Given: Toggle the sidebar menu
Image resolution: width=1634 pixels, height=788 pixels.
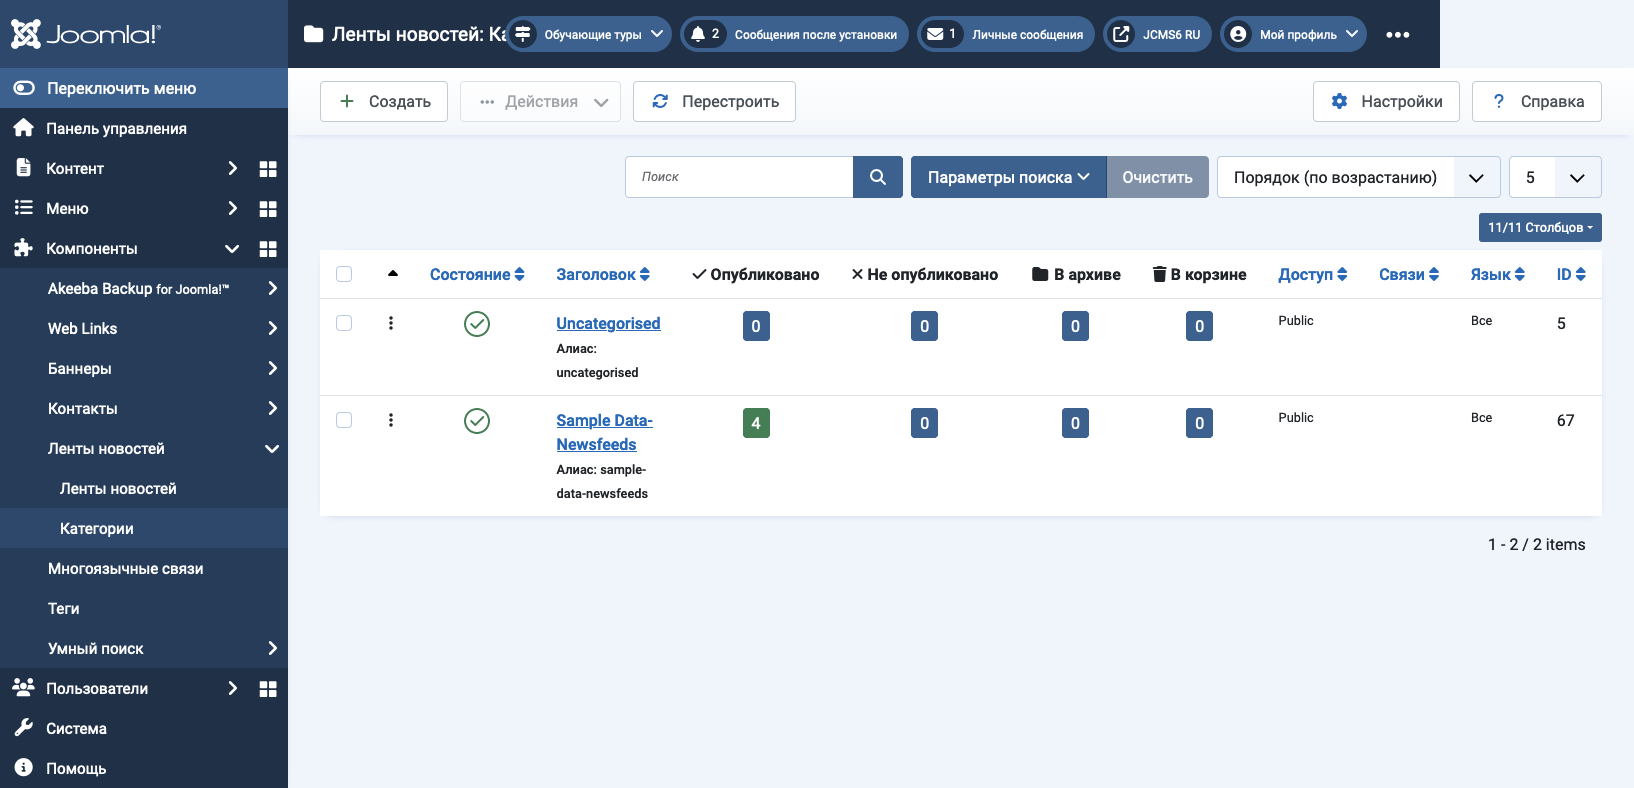Looking at the screenshot, I should [x=144, y=88].
